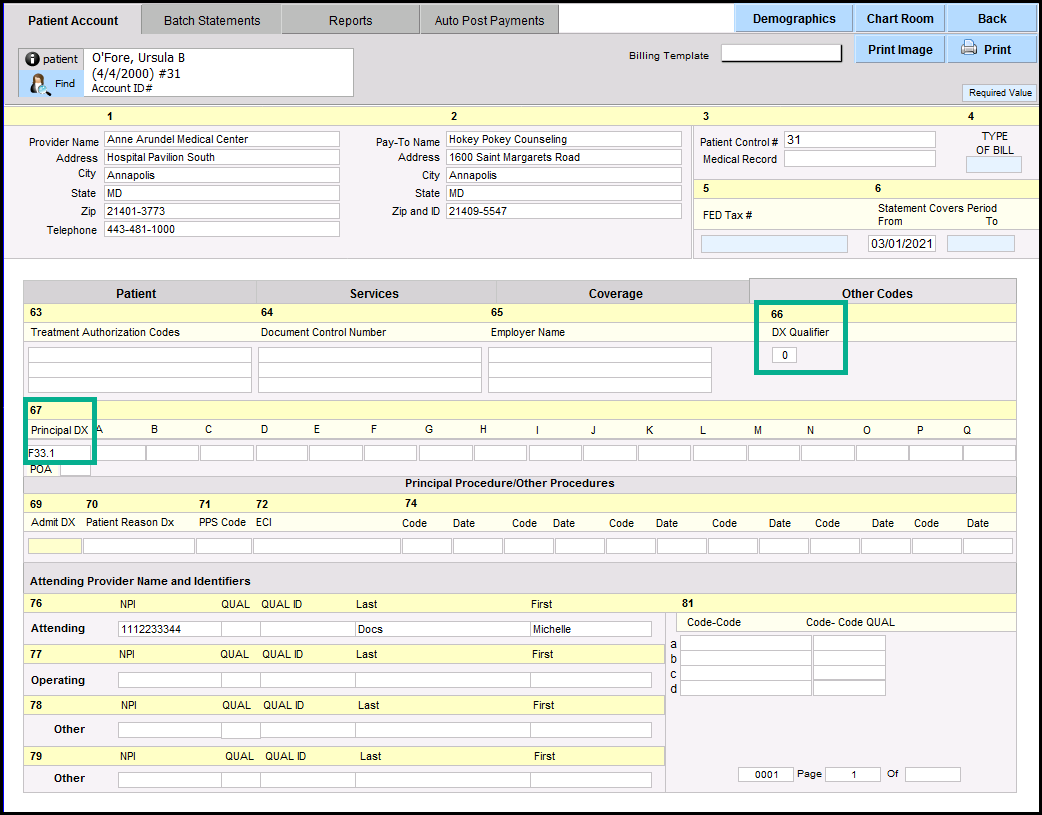
Task: Focus the Billing Template field
Action: 781,54
